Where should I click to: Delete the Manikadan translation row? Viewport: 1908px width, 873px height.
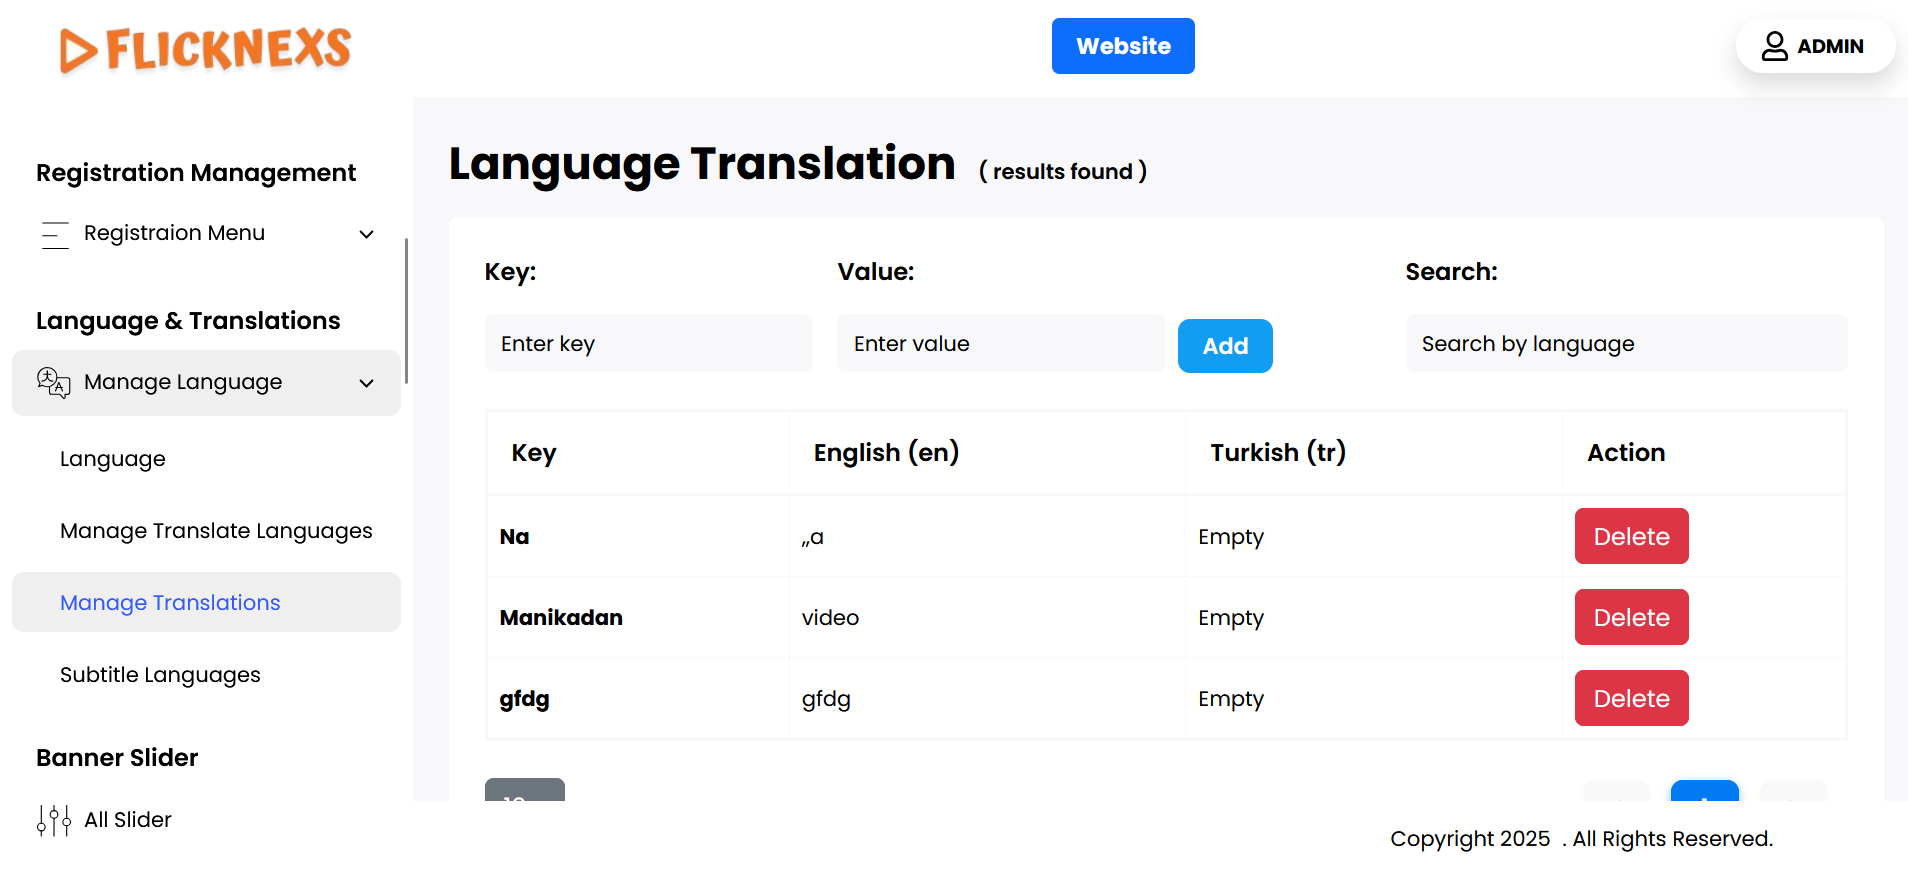pos(1630,617)
